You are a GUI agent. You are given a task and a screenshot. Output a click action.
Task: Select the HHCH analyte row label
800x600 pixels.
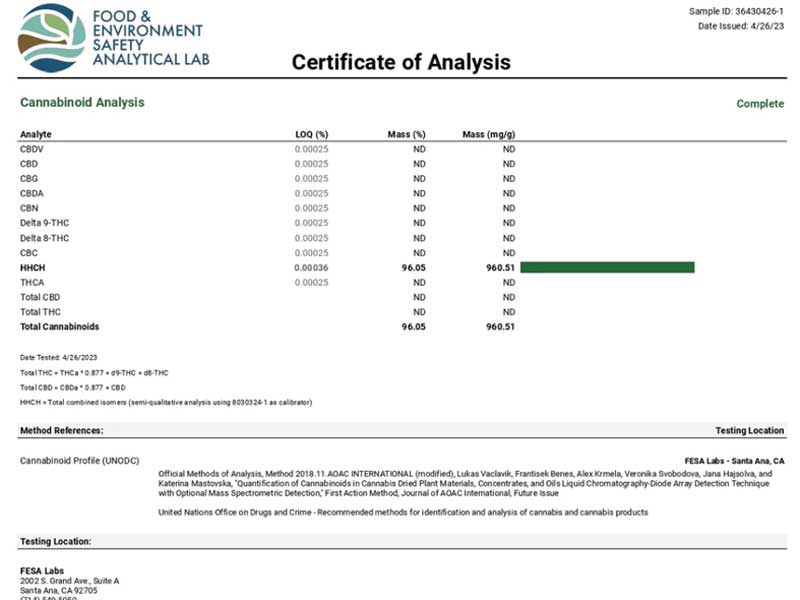click(33, 268)
